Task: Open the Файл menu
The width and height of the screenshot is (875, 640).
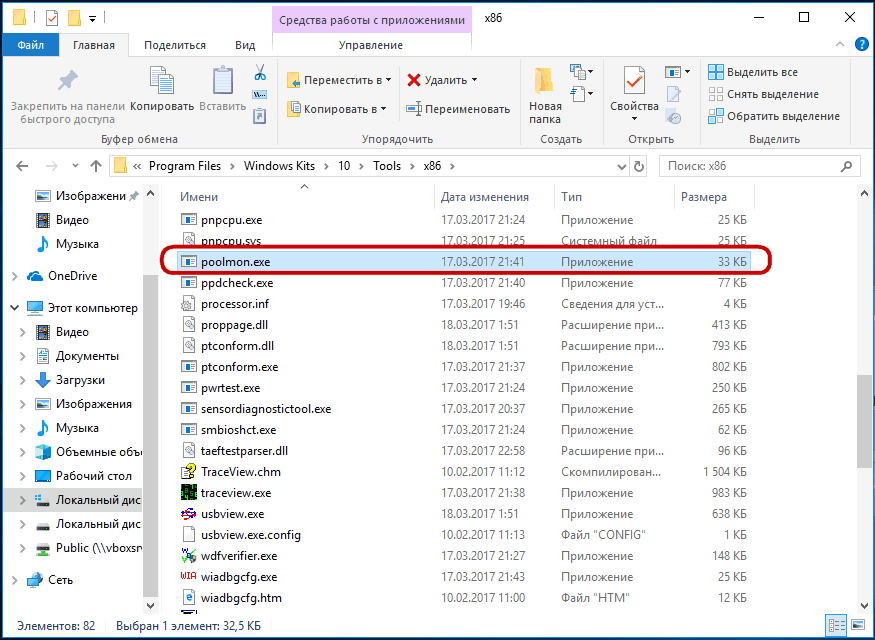Action: (30, 45)
